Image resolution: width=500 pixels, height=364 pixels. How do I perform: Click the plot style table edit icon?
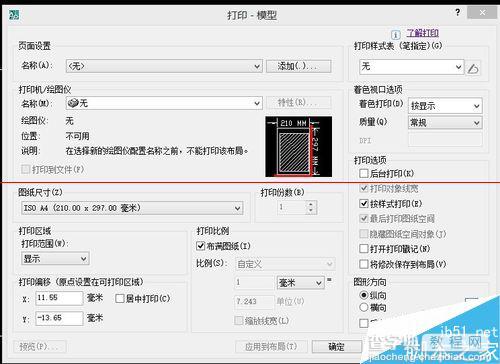coord(473,69)
